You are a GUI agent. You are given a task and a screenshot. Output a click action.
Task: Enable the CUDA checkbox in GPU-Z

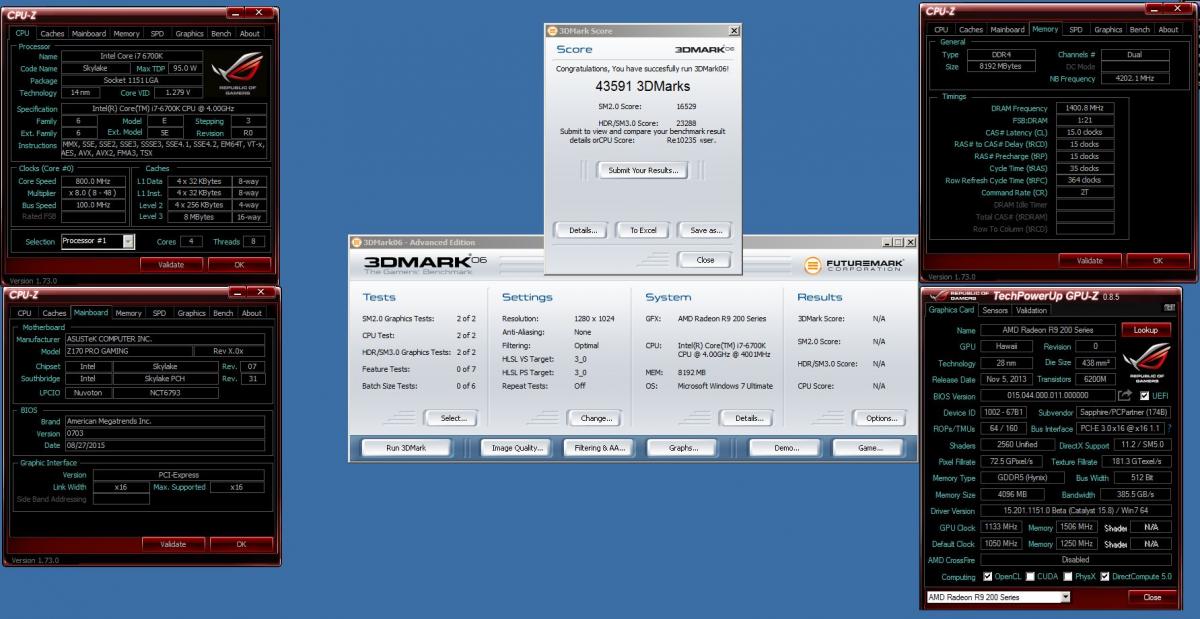point(1029,577)
